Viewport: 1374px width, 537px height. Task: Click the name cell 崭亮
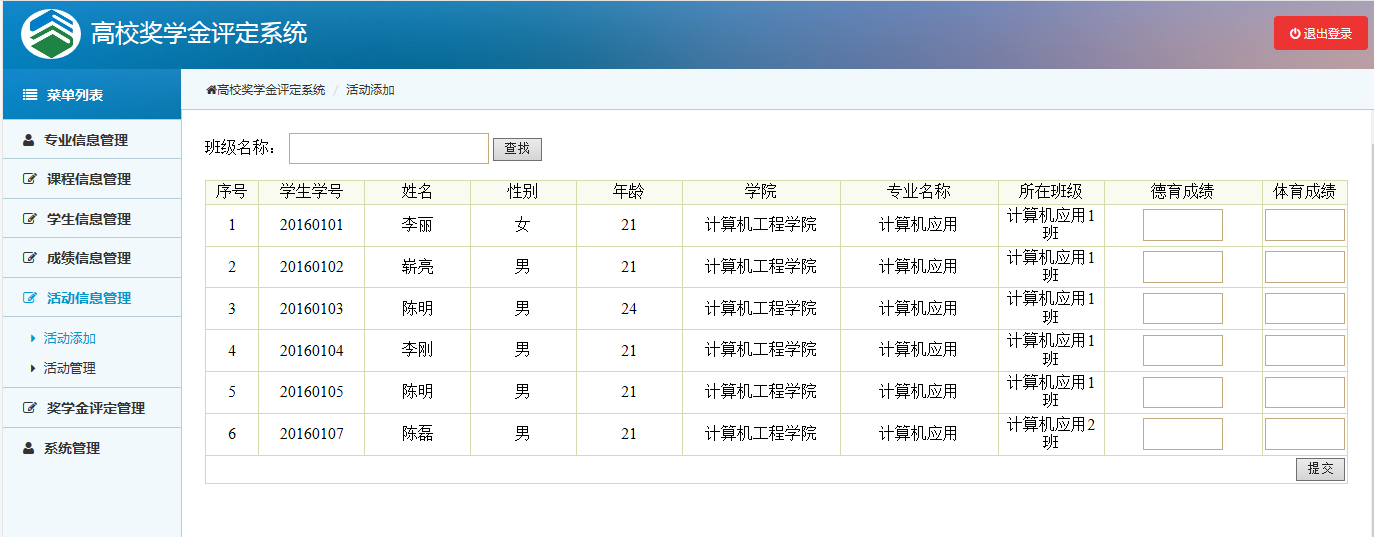[417, 267]
